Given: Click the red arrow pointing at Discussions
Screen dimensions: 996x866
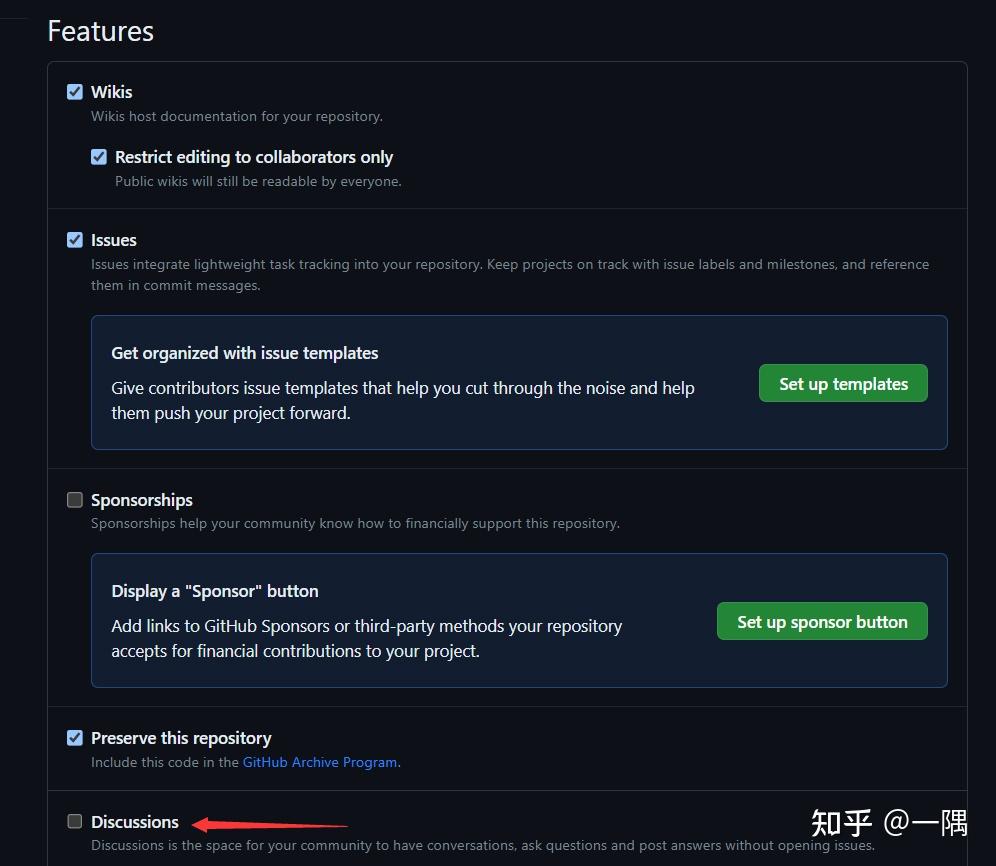Looking at the screenshot, I should tap(268, 825).
